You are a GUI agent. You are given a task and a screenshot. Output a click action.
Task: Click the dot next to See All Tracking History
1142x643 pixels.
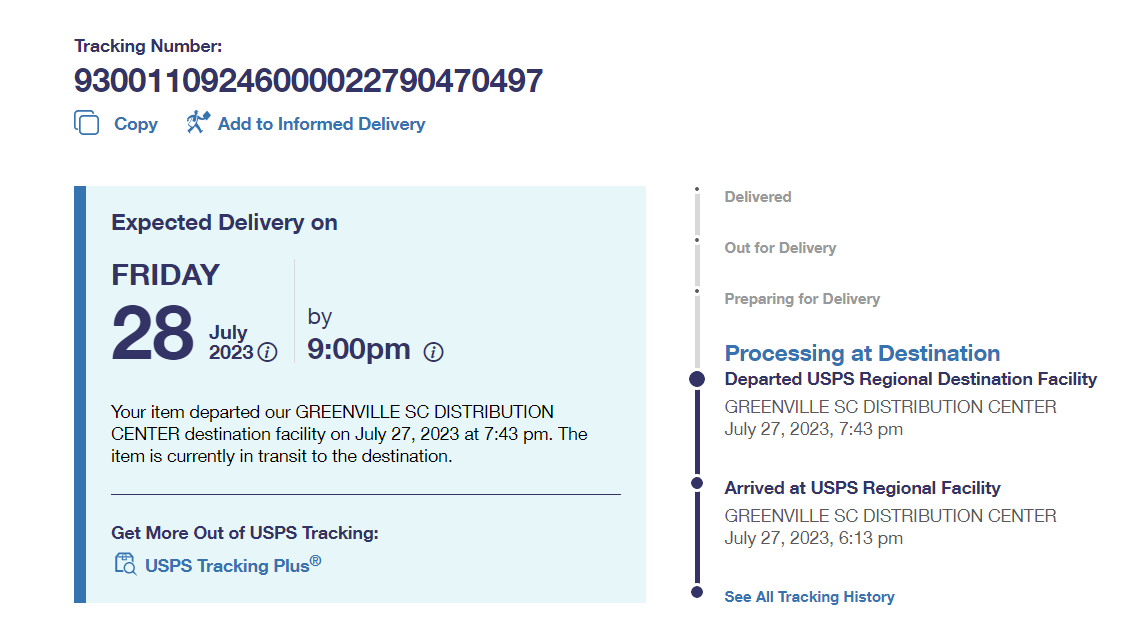(697, 592)
